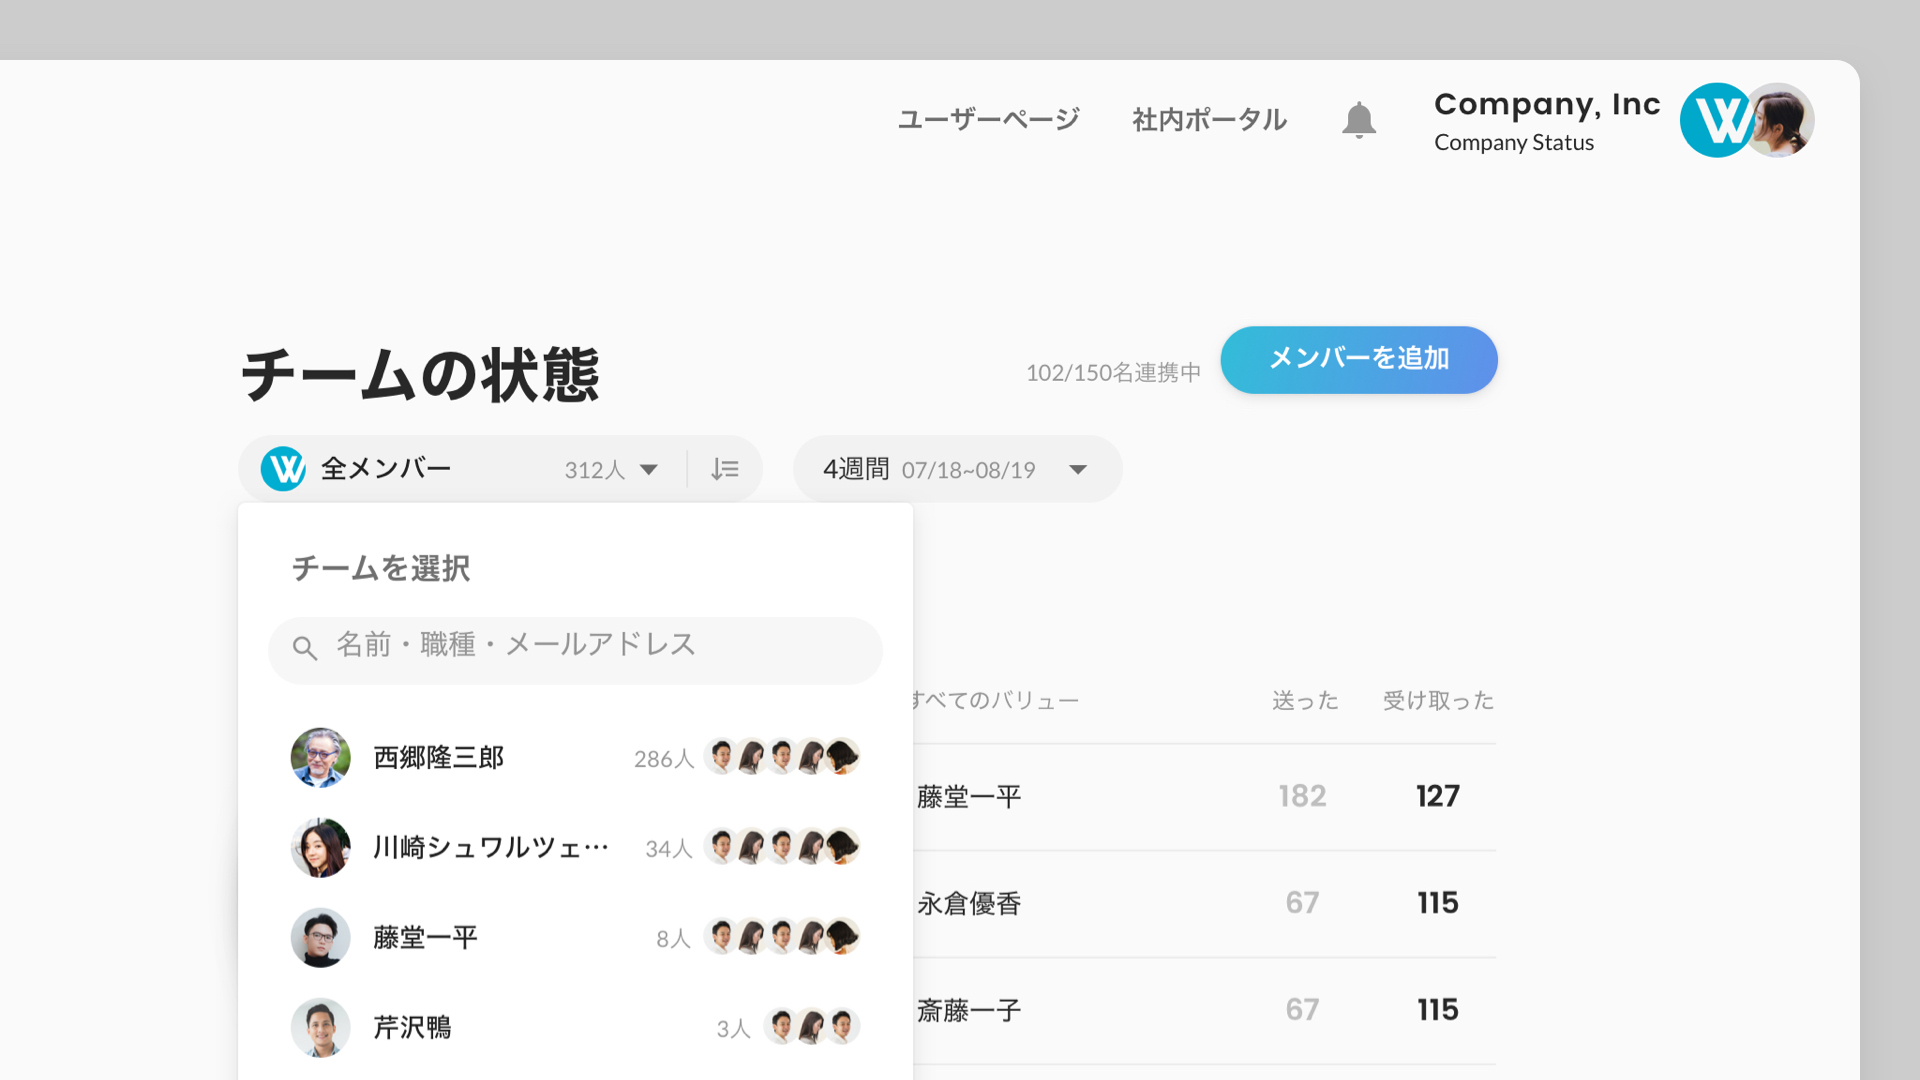Open the 社内ポータル menu item
The image size is (1920, 1080).
click(x=1209, y=119)
